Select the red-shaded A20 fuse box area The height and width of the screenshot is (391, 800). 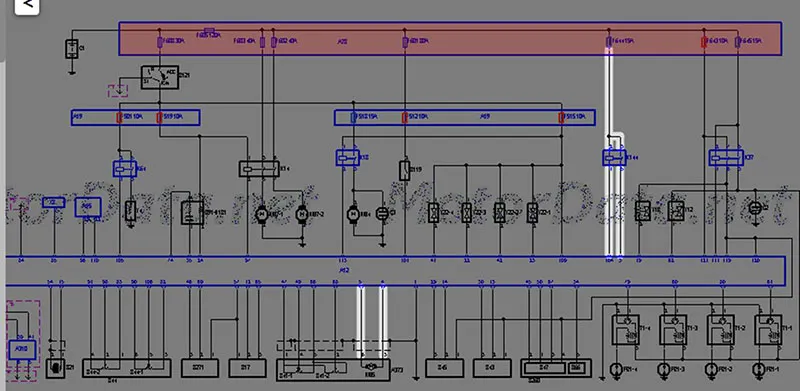point(450,38)
